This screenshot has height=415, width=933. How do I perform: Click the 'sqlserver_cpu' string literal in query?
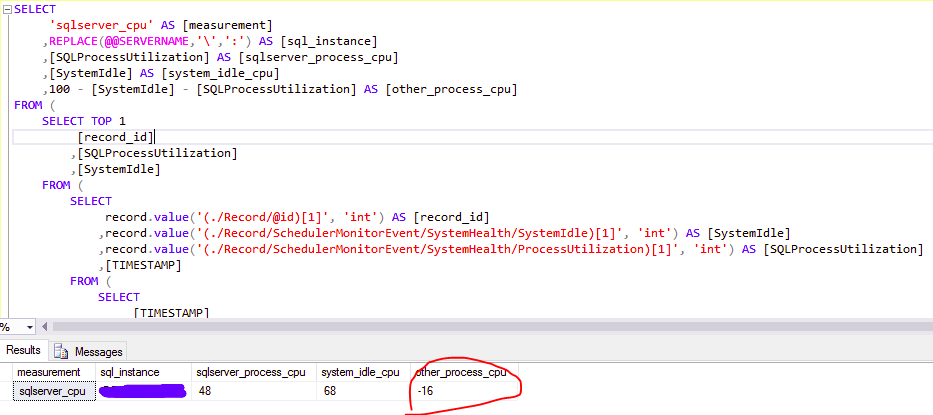[x=102, y=25]
